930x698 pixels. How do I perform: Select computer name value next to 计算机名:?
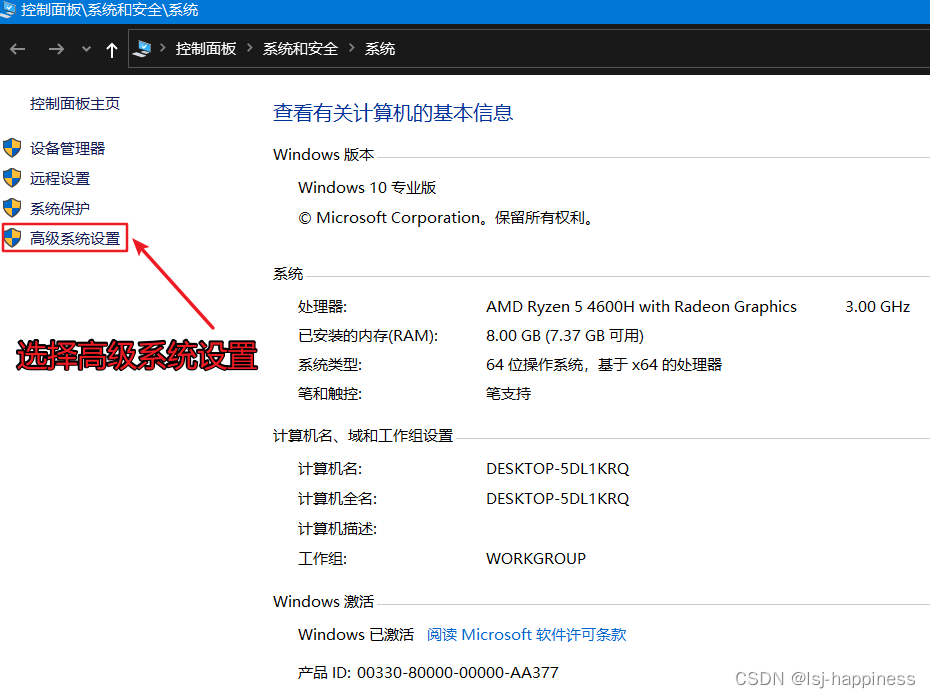pyautogui.click(x=558, y=468)
